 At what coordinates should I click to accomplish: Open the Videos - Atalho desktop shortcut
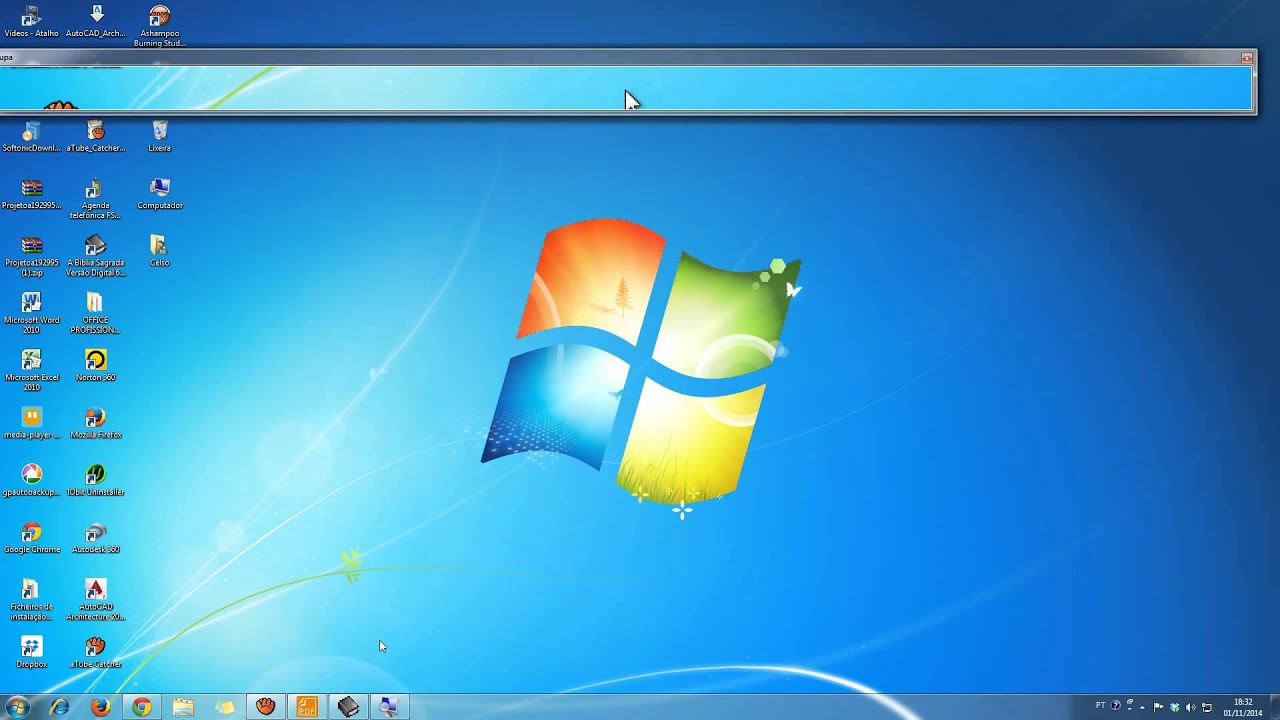point(31,21)
